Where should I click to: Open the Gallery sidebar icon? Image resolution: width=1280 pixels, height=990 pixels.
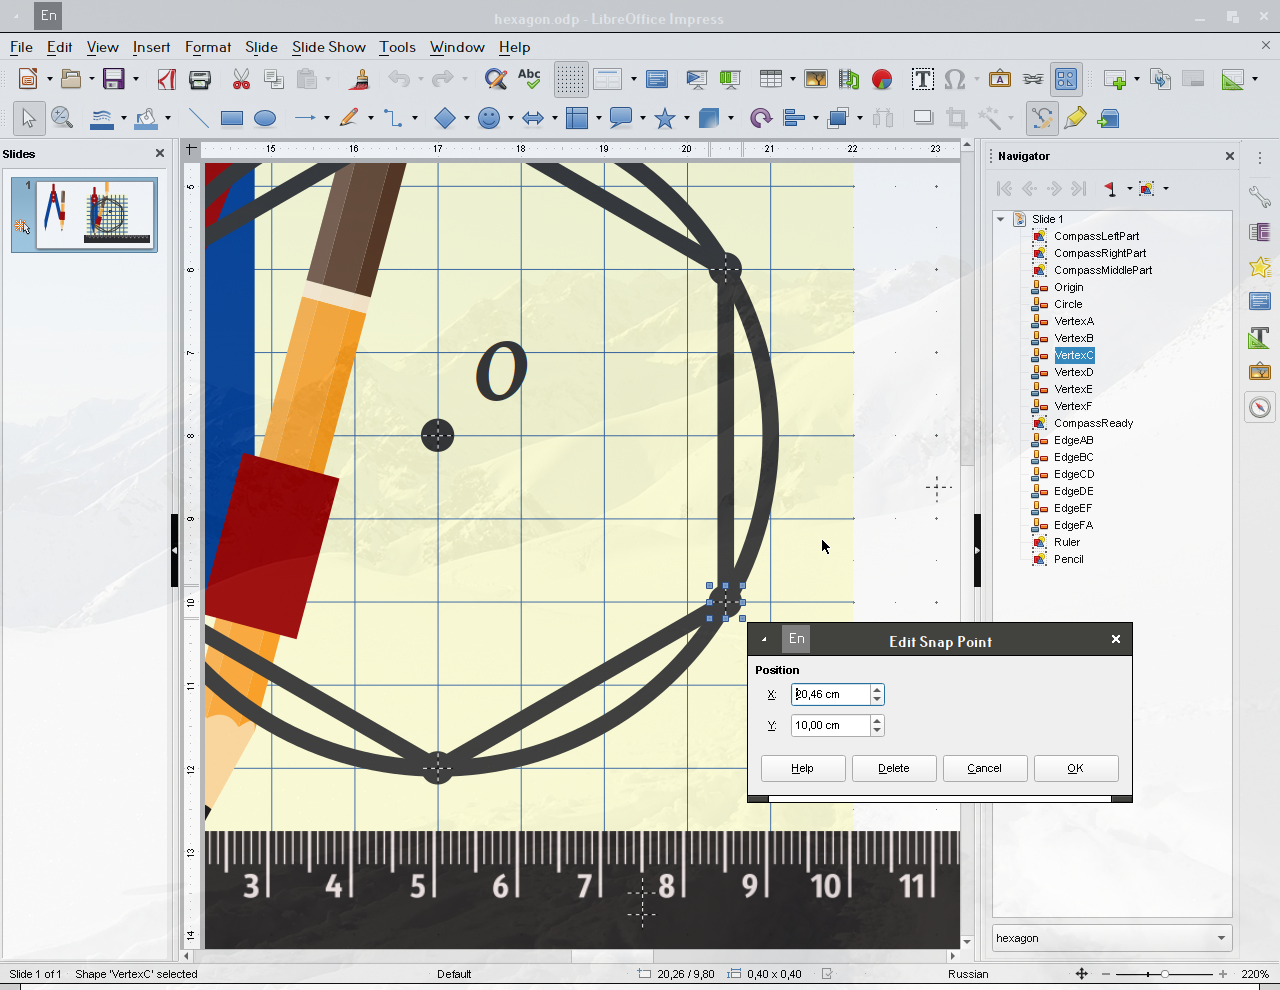click(x=1260, y=372)
